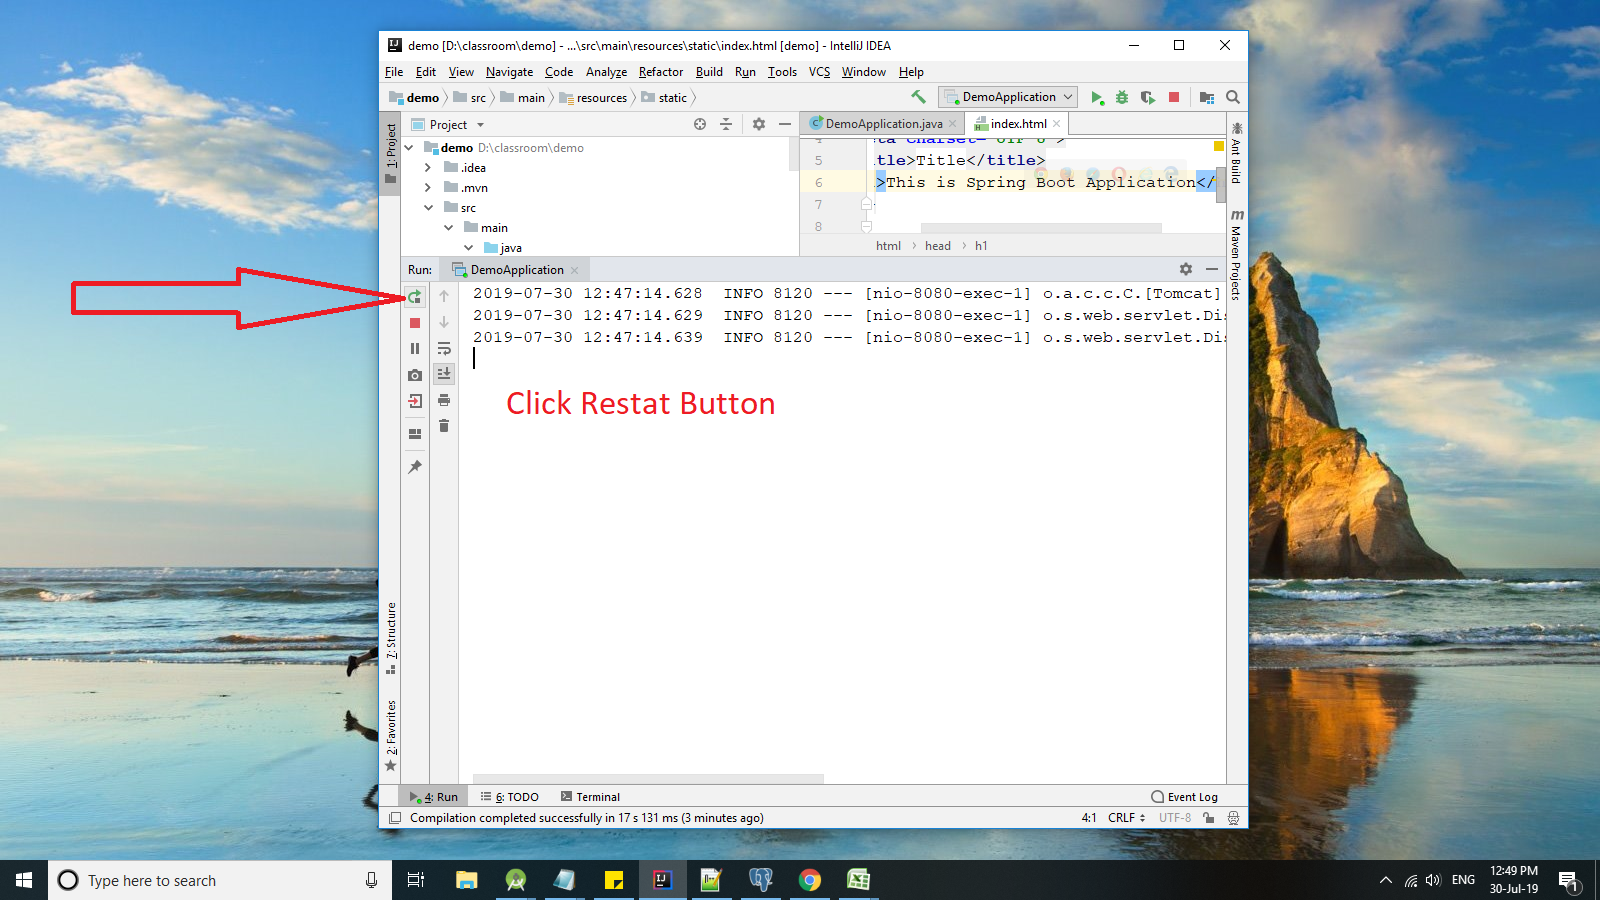This screenshot has height=900, width=1600.
Task: Toggle soft-wrap in the console
Action: [444, 348]
